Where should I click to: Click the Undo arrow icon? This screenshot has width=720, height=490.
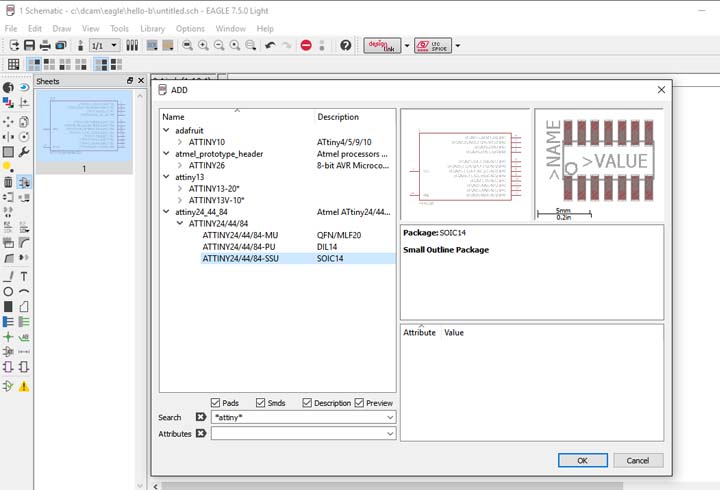(270, 45)
